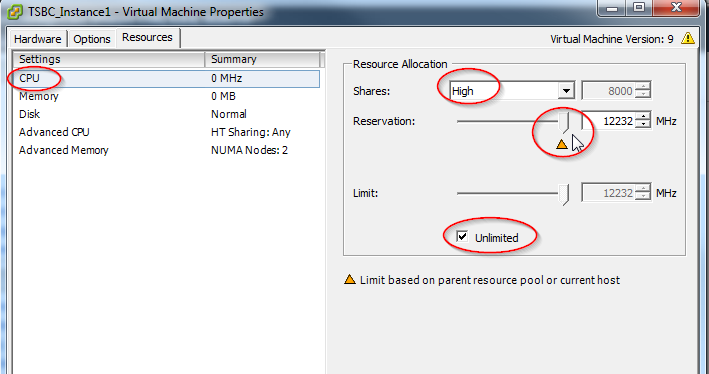Click the Settings column header

109,59
